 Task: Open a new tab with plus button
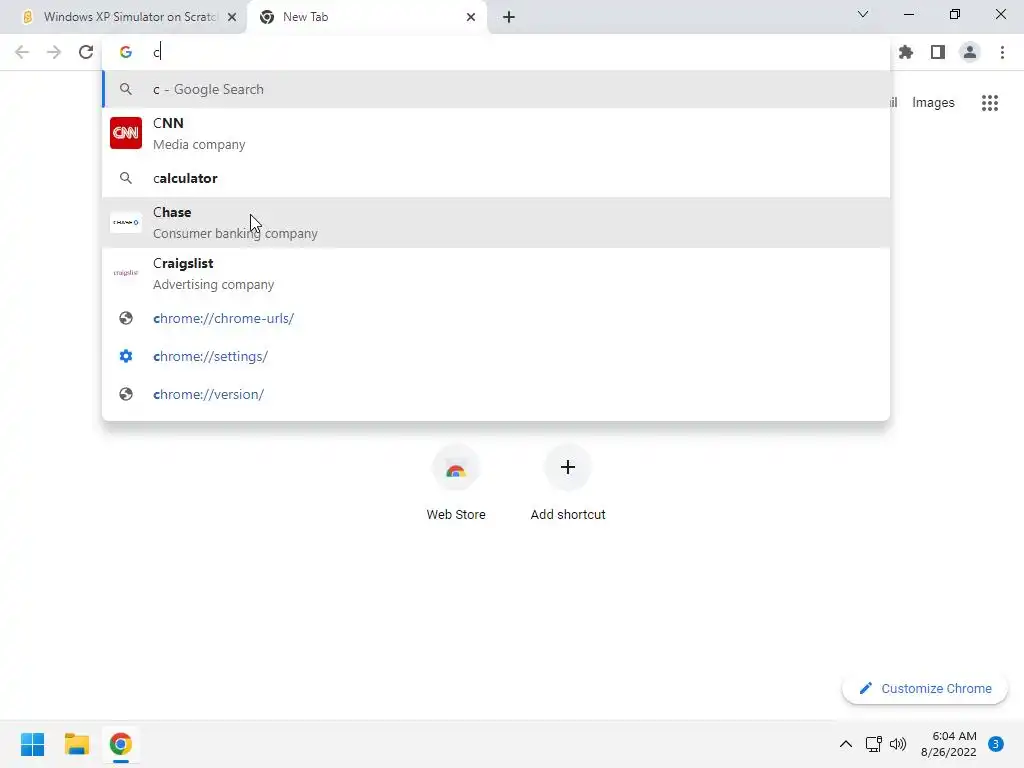pos(509,17)
